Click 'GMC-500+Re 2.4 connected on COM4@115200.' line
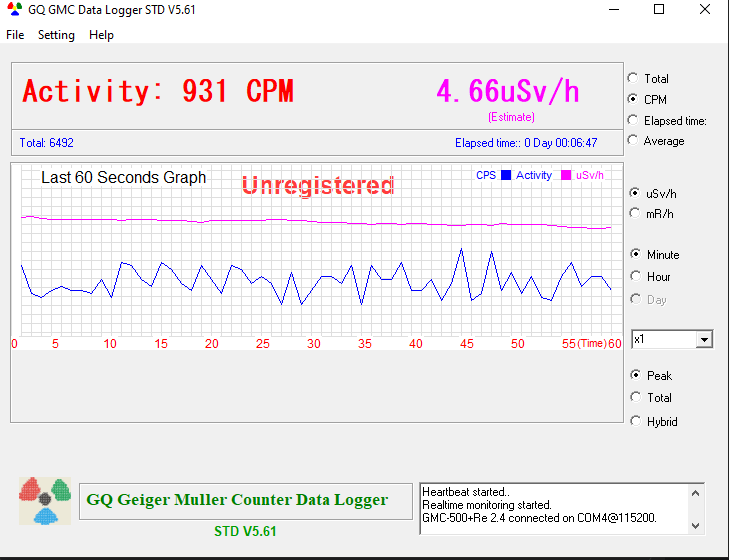729x560 pixels. click(539, 518)
